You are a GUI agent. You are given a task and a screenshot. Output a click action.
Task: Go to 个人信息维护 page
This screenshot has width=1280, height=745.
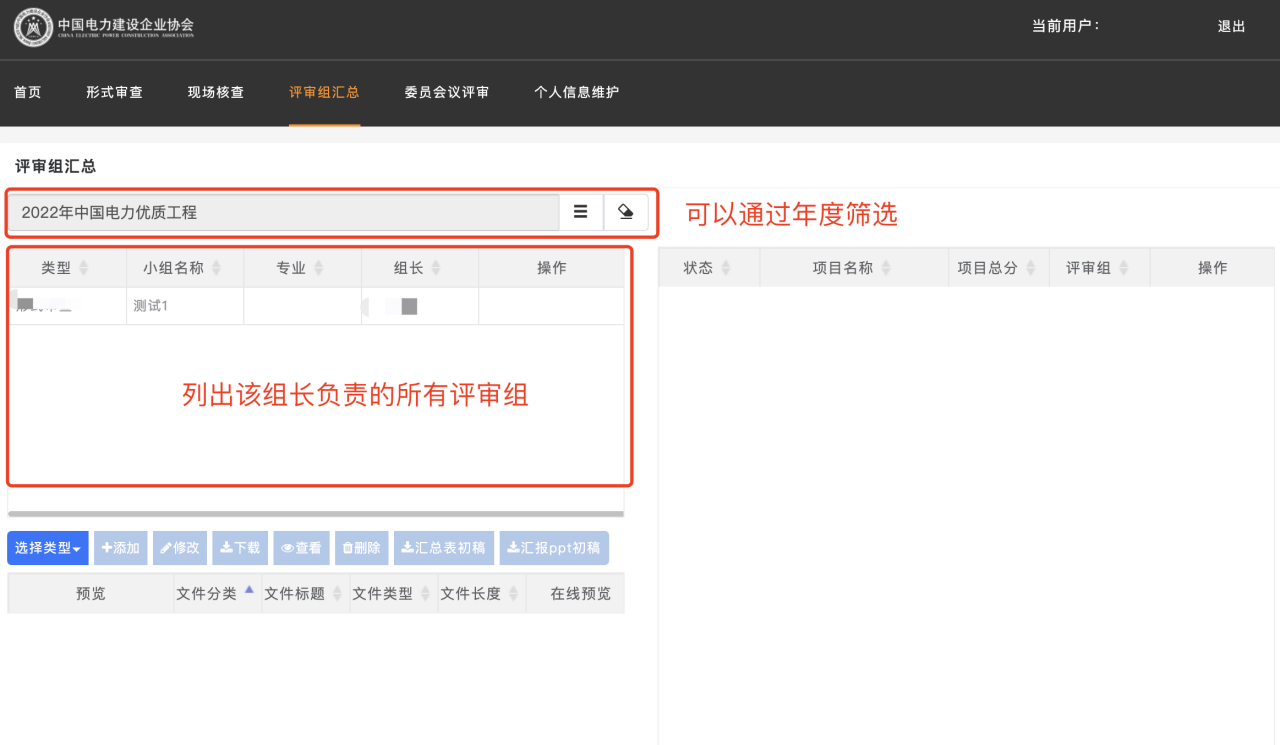tap(577, 92)
